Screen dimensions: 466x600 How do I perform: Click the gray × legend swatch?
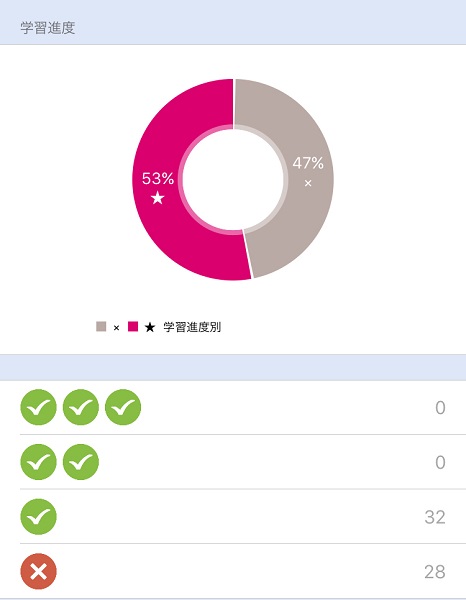pyautogui.click(x=101, y=326)
